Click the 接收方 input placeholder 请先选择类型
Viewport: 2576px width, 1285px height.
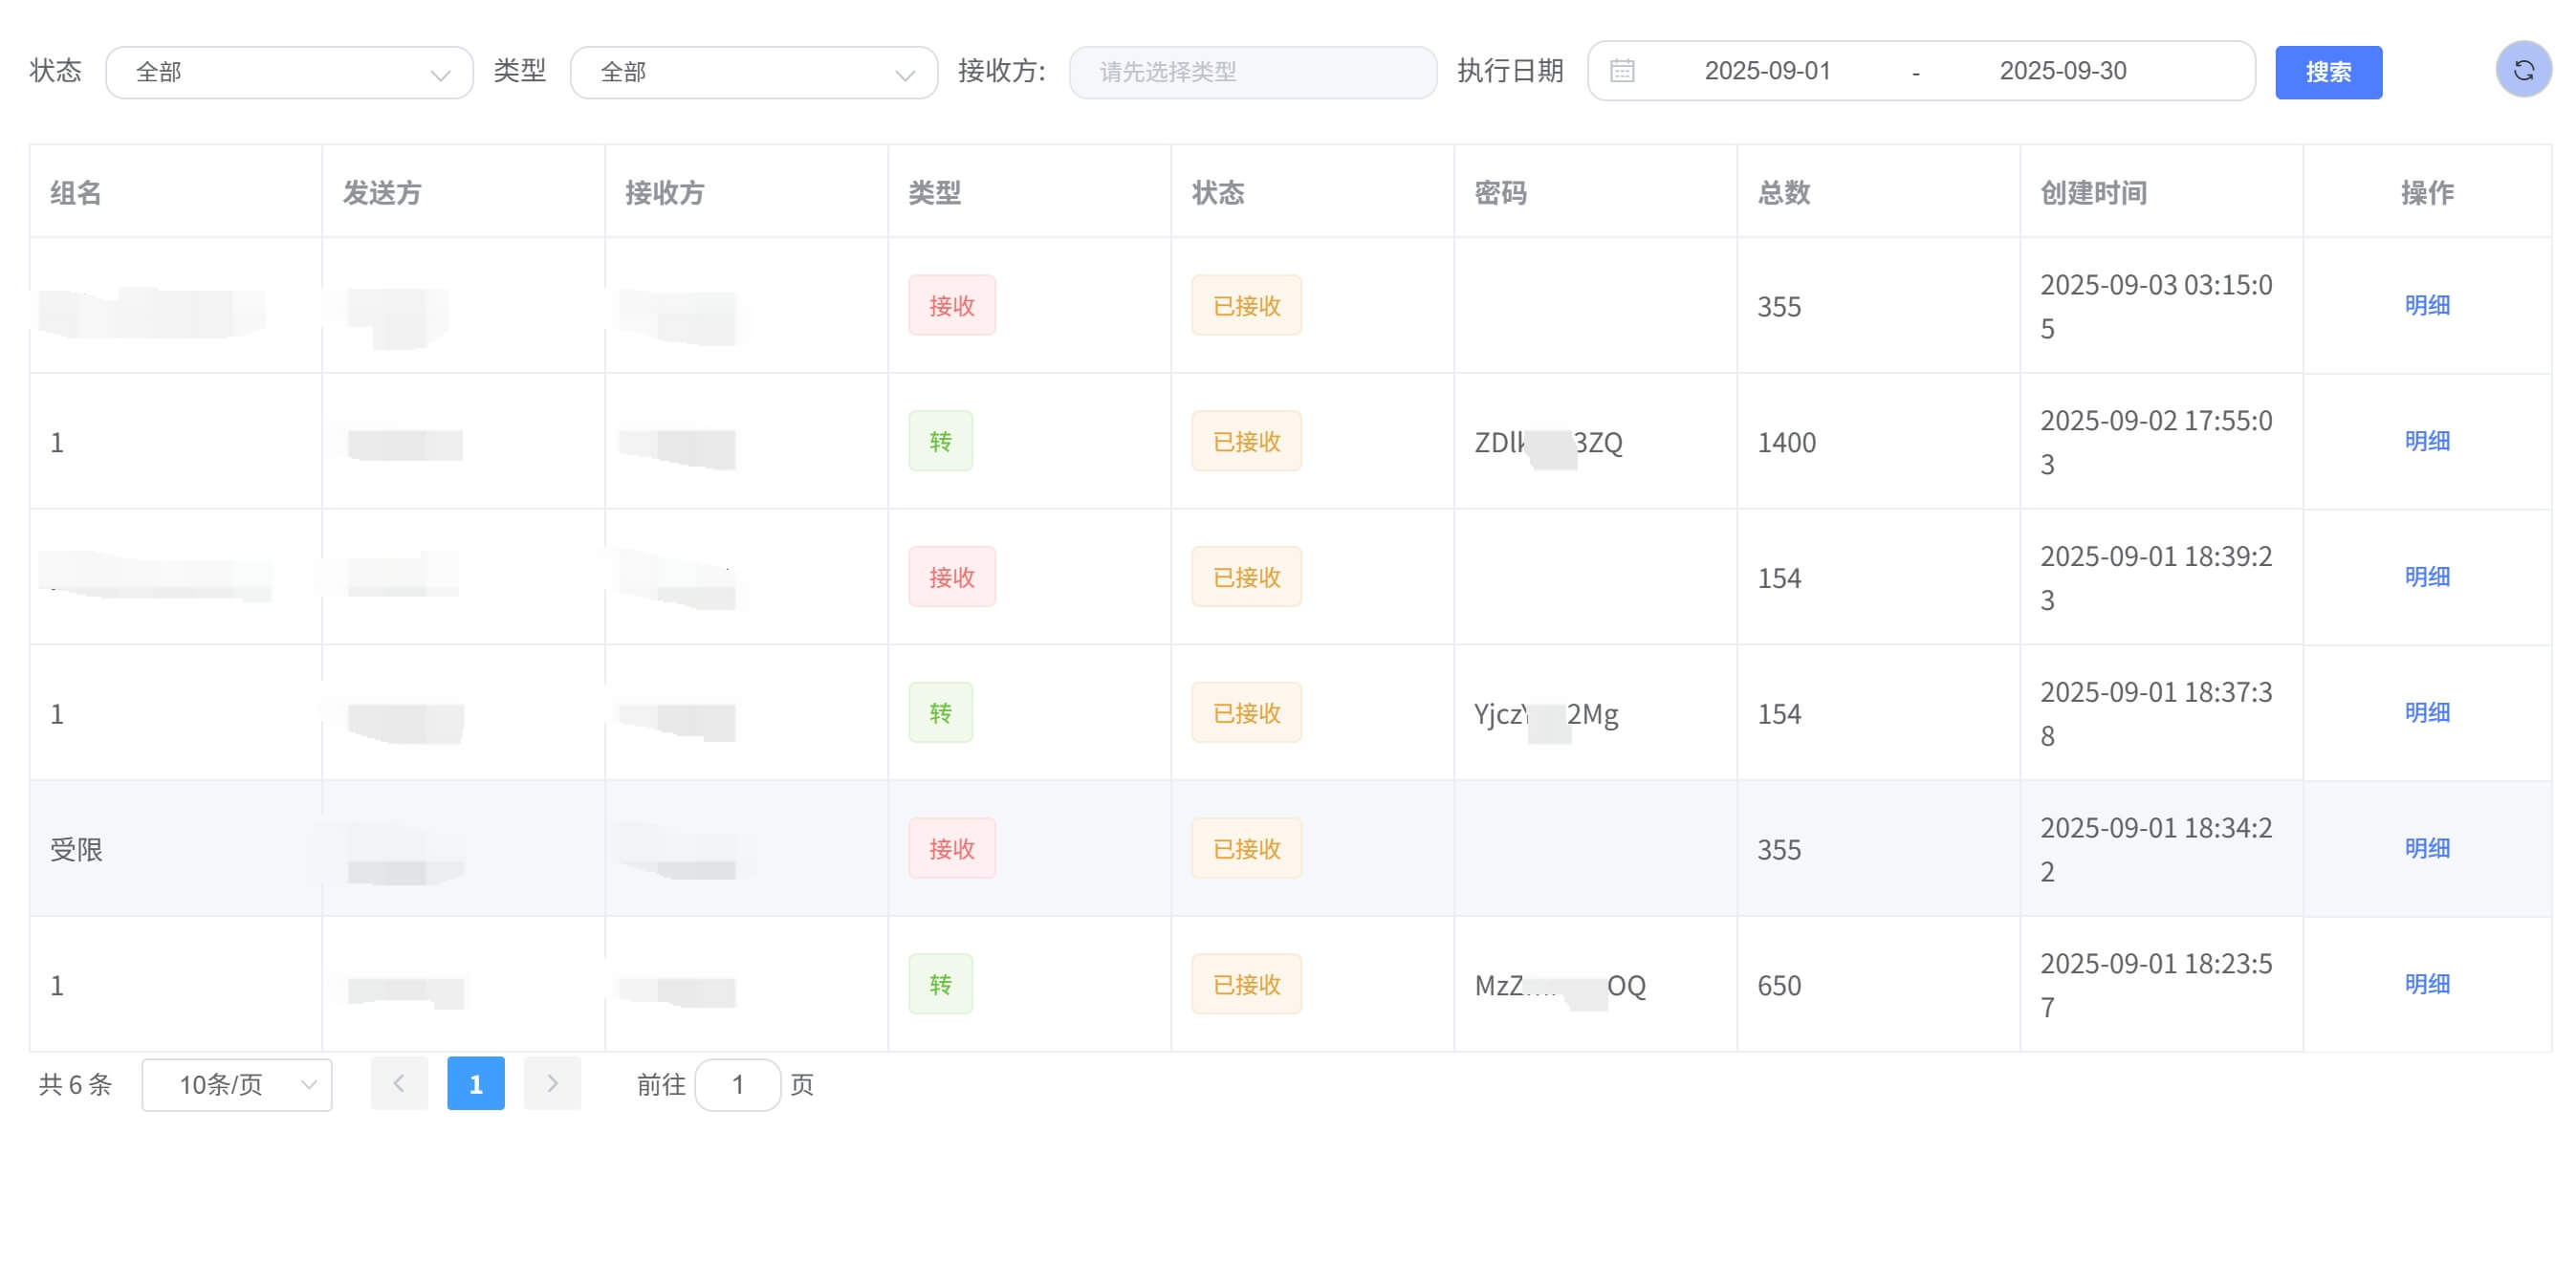(x=1253, y=71)
